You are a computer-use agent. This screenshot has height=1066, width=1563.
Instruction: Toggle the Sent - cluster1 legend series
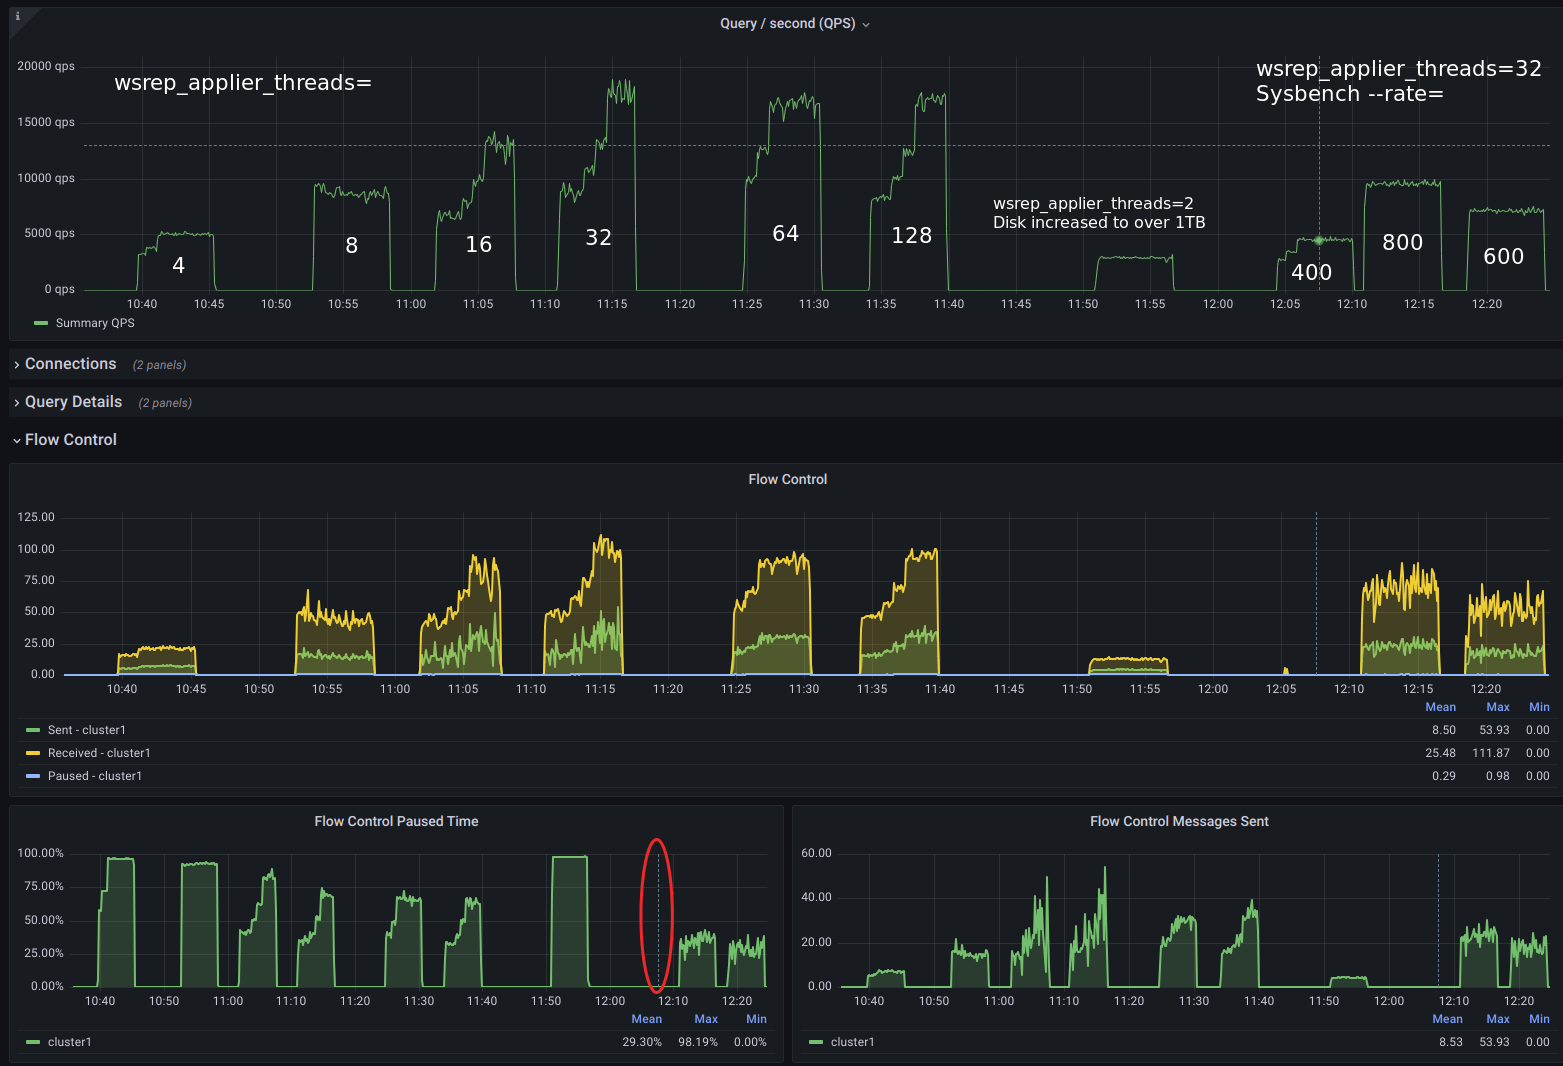point(87,730)
